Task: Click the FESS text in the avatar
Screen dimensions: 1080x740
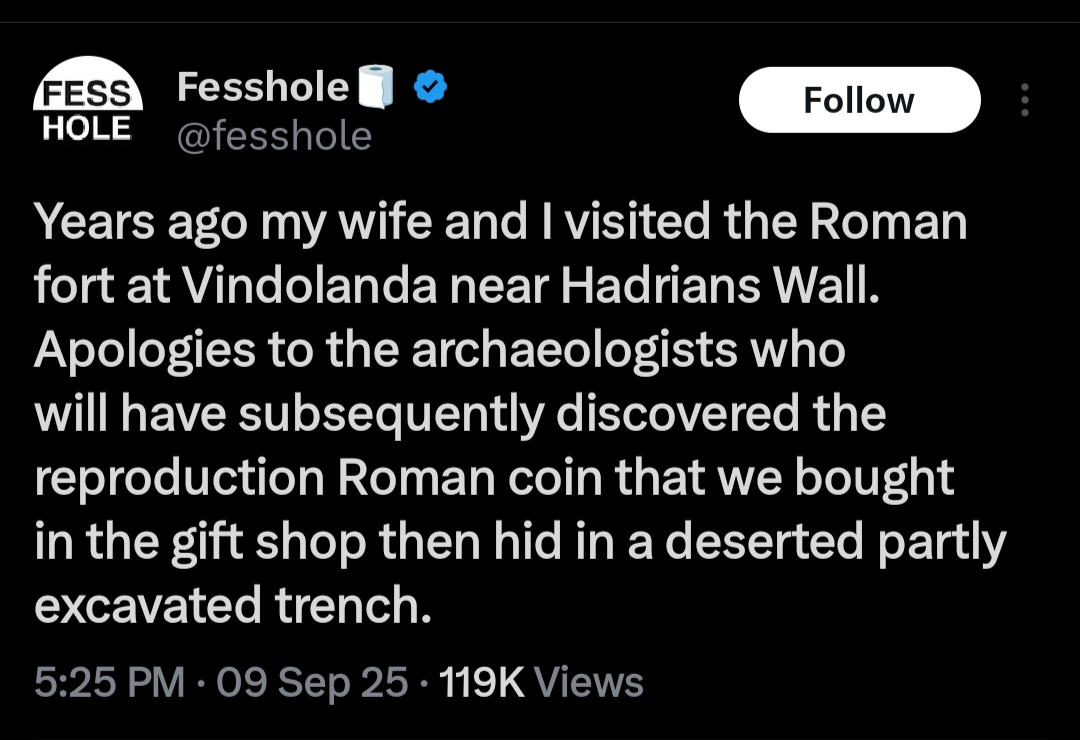Action: click(87, 94)
